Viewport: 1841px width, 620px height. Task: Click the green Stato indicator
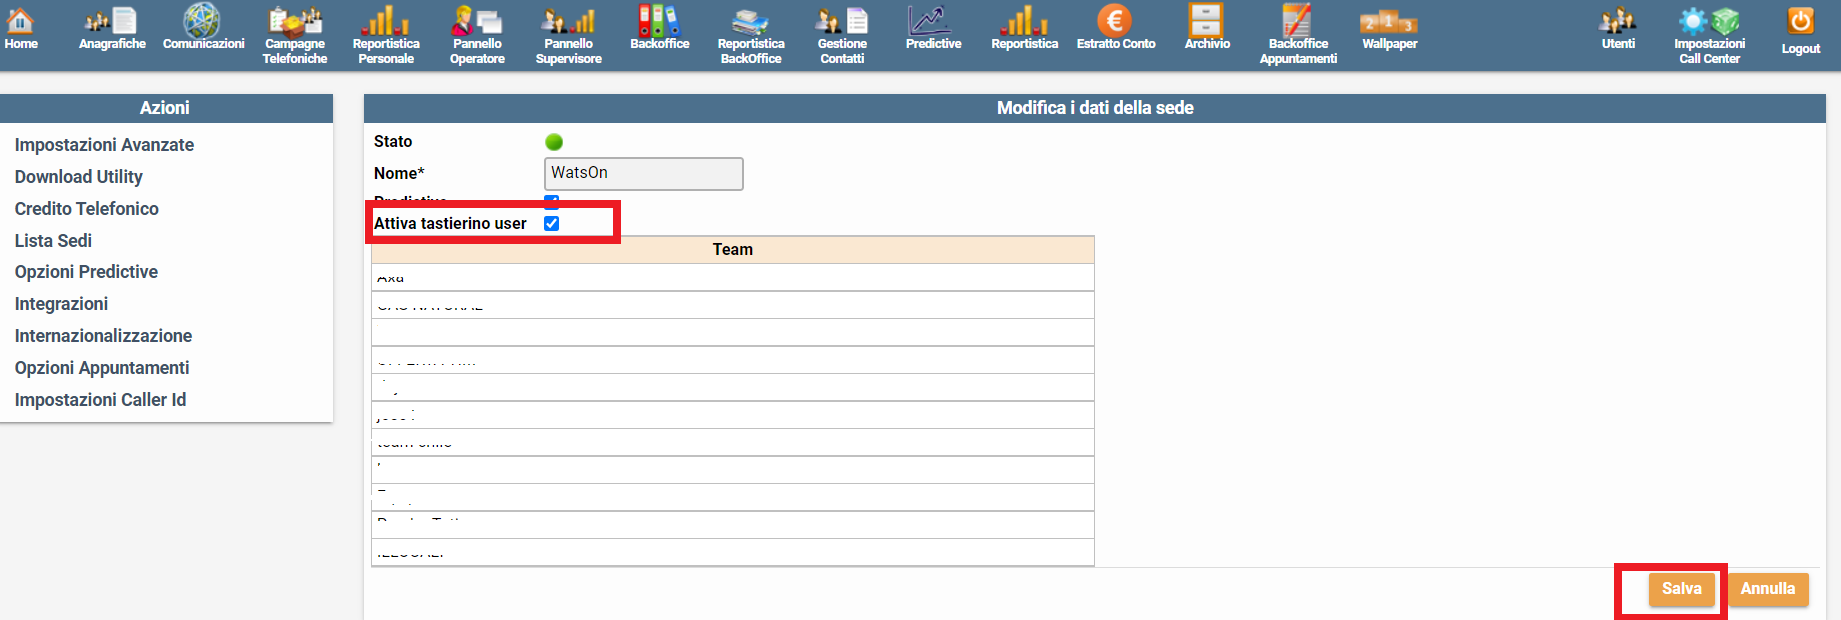[554, 142]
